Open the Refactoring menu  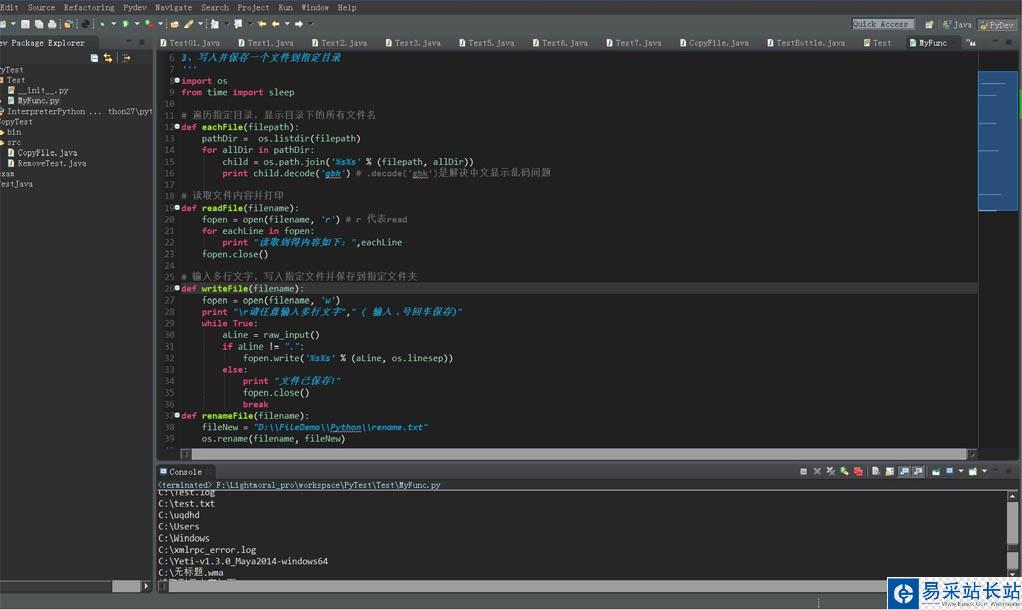(x=89, y=7)
